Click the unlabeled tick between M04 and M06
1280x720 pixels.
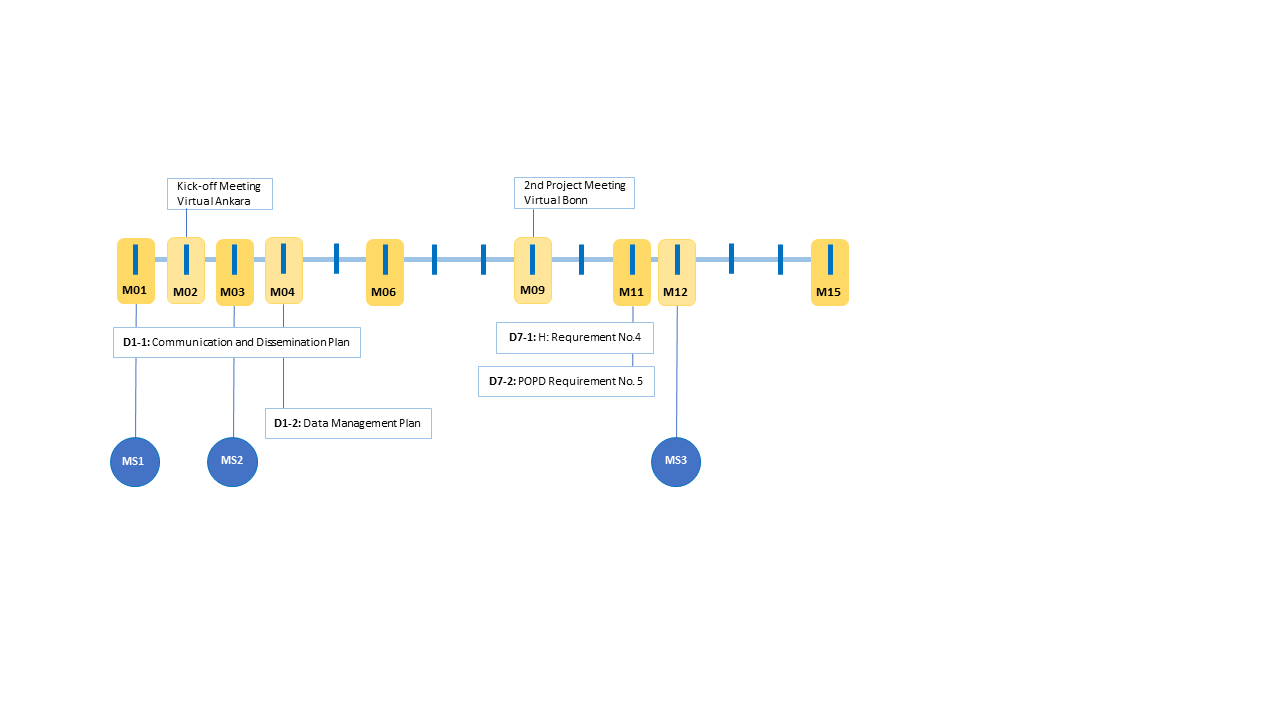coord(336,258)
